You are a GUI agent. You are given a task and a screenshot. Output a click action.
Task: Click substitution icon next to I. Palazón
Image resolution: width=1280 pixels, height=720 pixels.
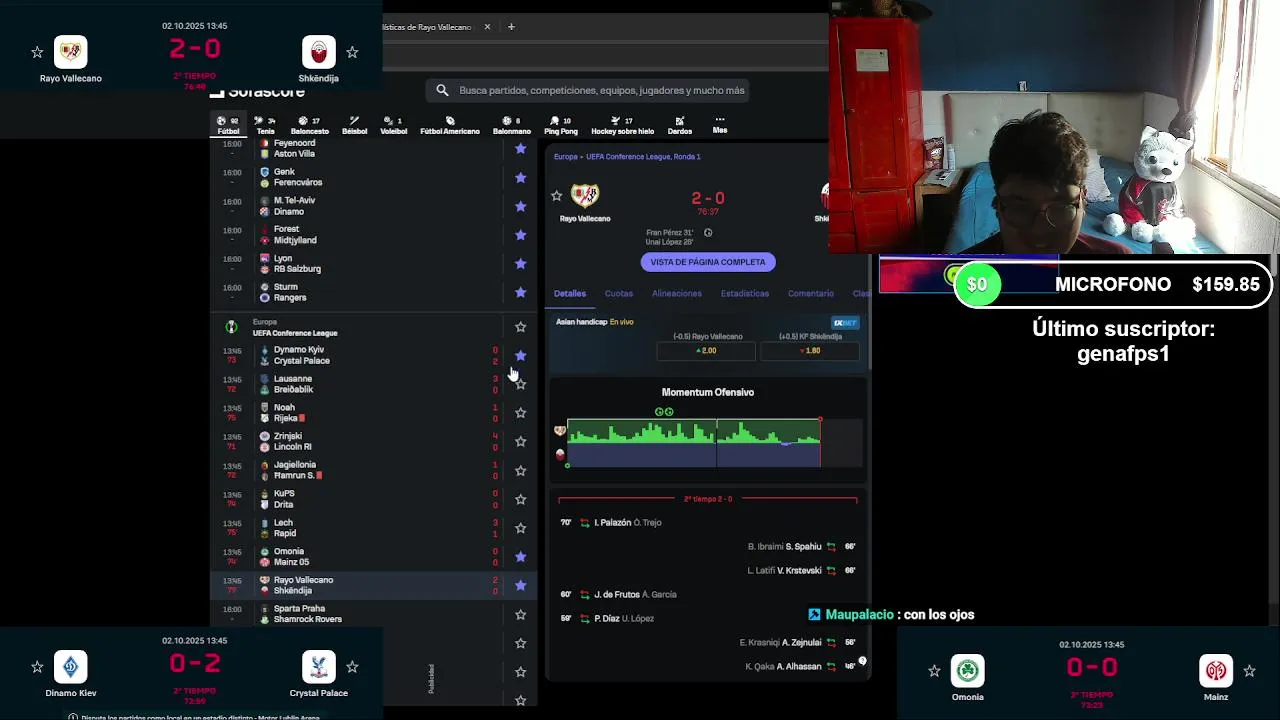coord(585,523)
